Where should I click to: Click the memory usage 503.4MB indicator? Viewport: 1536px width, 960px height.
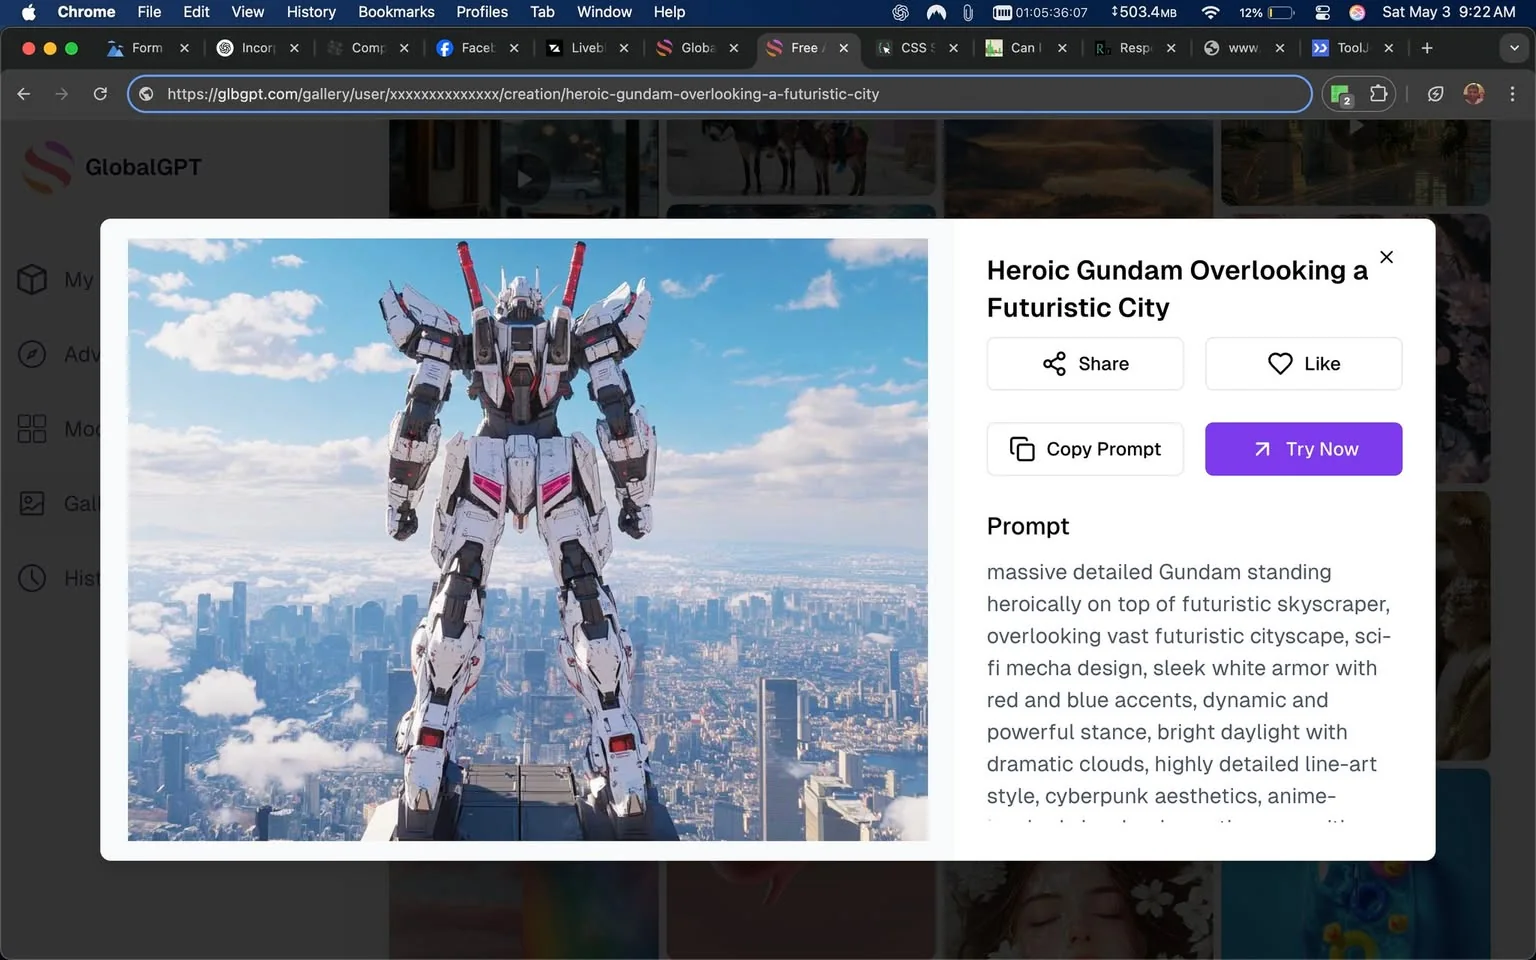pyautogui.click(x=1144, y=12)
